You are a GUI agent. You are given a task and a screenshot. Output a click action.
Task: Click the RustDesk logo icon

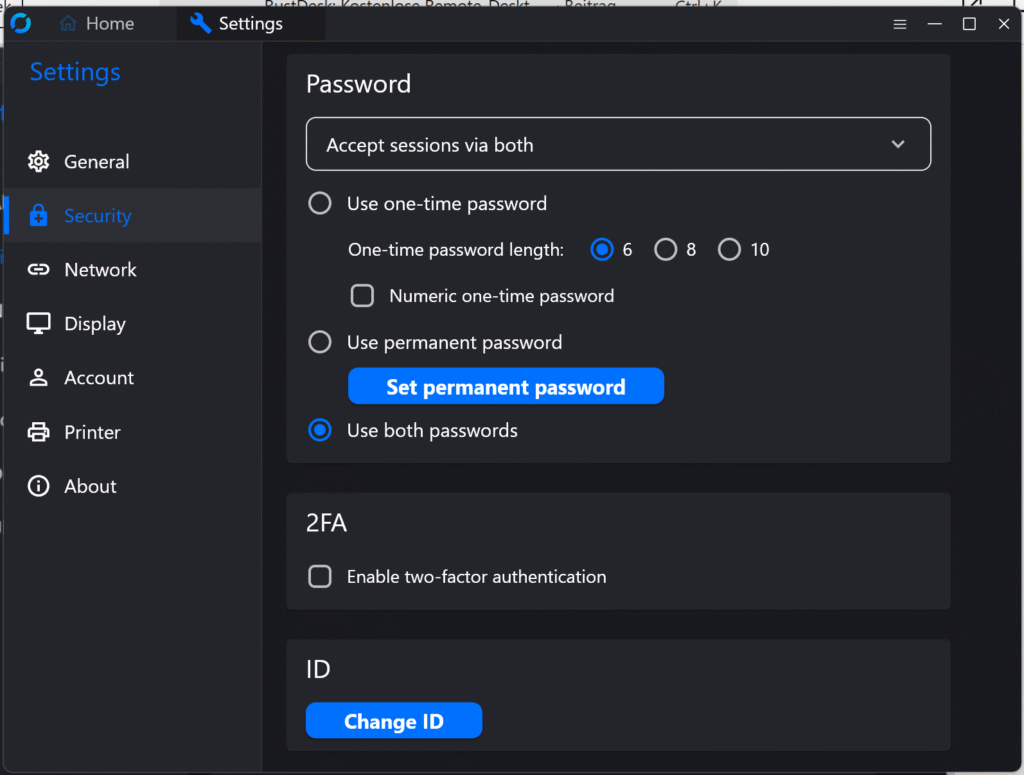[20, 23]
